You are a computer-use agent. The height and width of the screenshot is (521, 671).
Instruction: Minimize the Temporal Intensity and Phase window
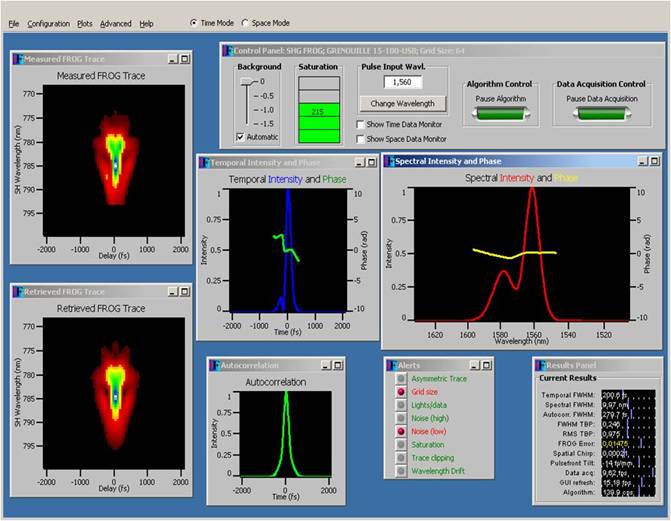[360, 163]
